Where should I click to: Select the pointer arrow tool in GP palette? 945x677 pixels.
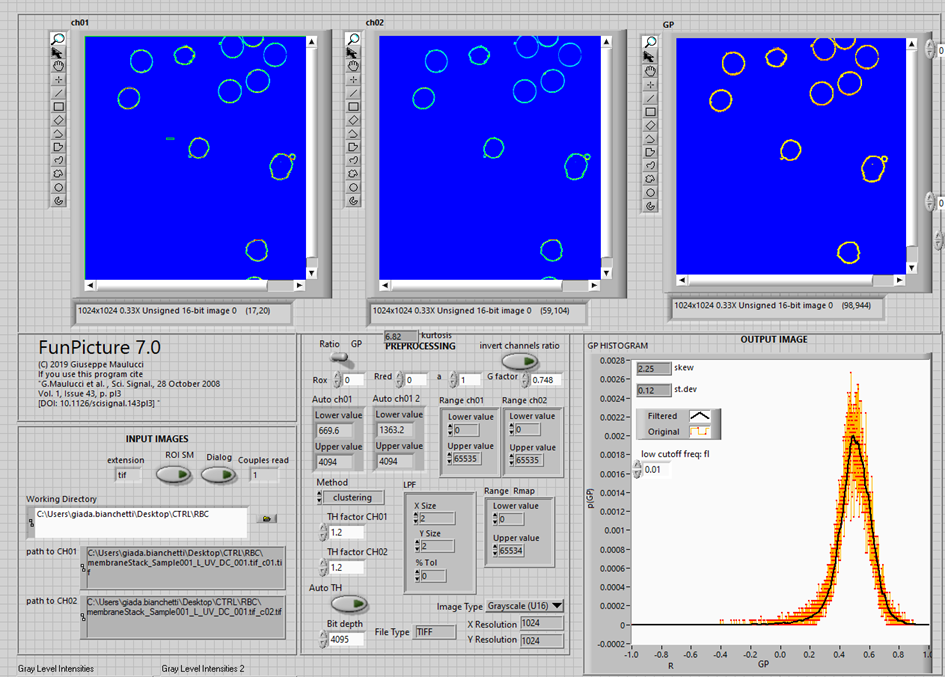pyautogui.click(x=650, y=57)
